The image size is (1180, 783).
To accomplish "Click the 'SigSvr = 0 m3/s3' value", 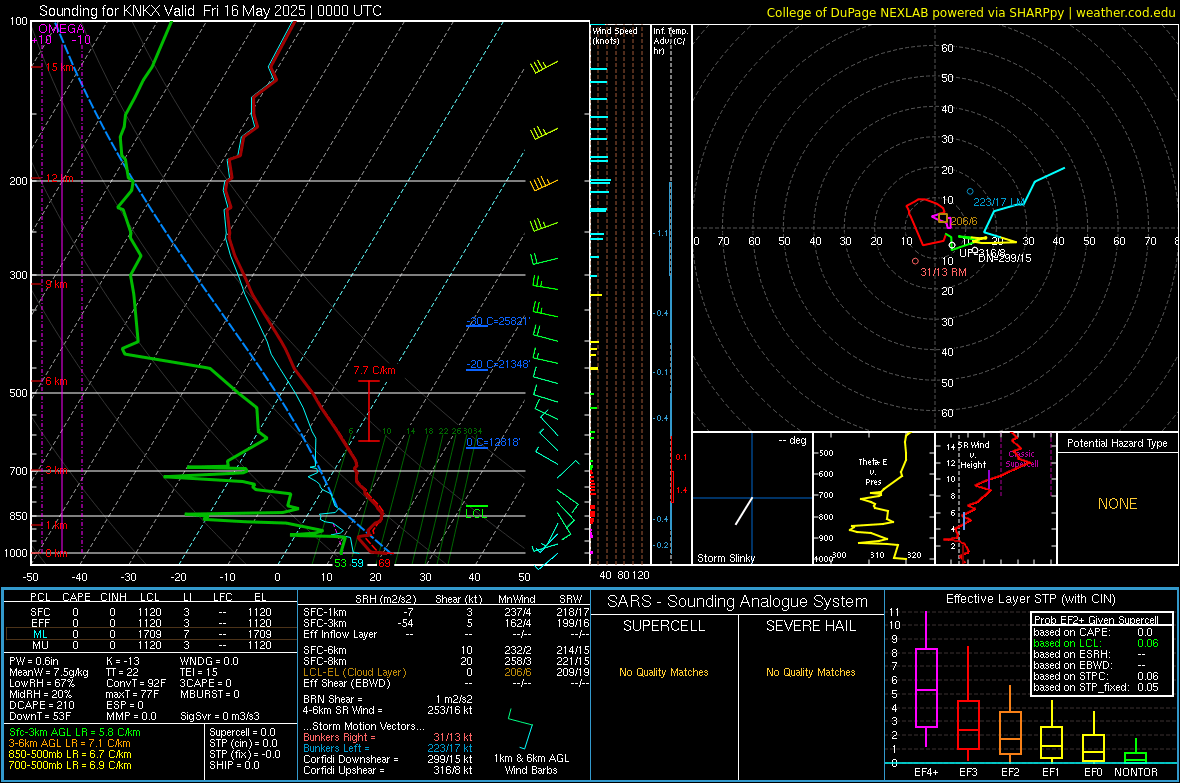I will pyautogui.click(x=220, y=716).
